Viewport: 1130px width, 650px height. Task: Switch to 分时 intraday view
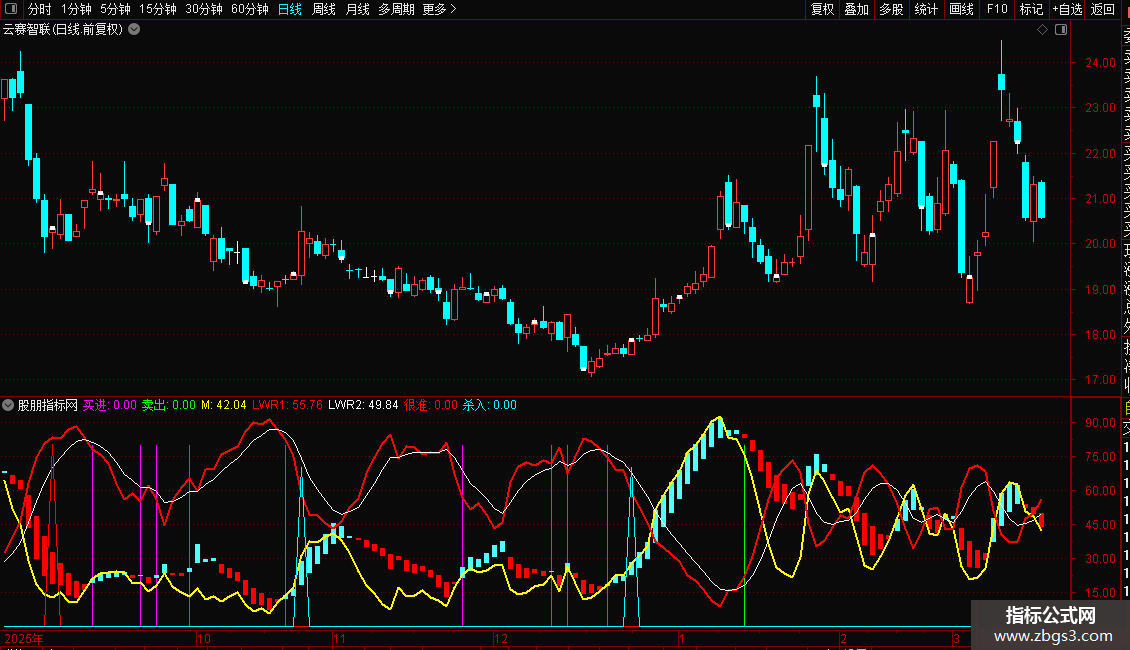40,9
